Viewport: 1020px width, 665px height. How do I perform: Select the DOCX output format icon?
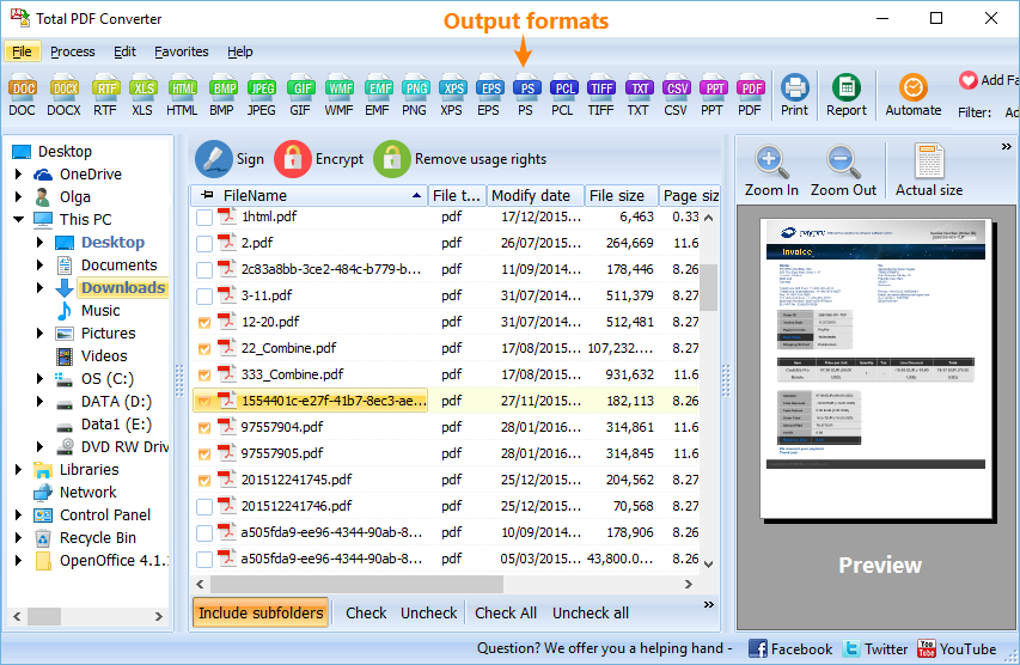63,90
